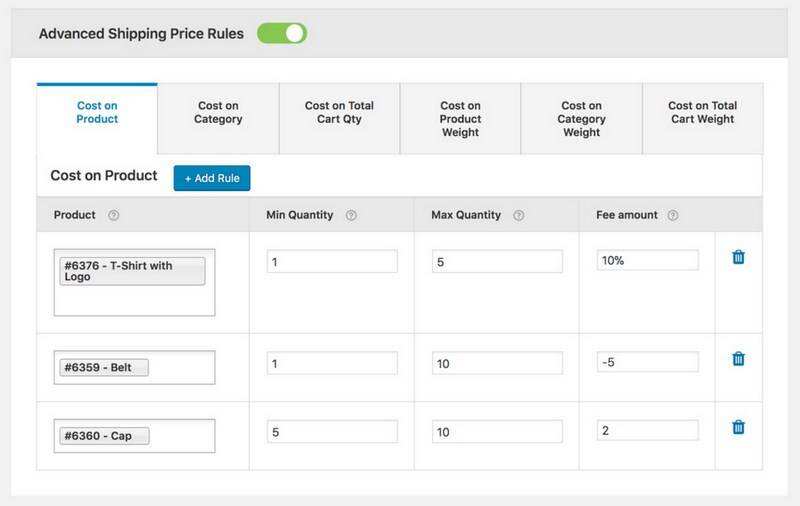Open Fee amount help icon
The height and width of the screenshot is (506, 800).
point(673,215)
